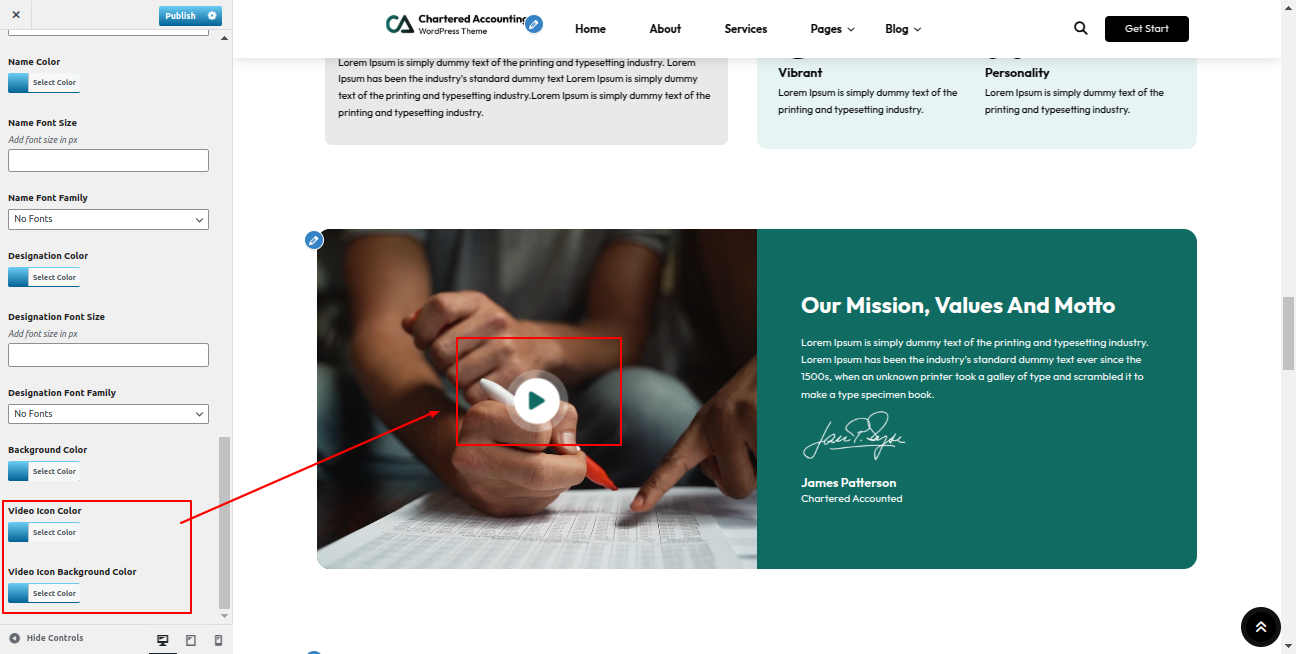Click the search magnifier icon
The image size is (1296, 654).
click(1080, 28)
